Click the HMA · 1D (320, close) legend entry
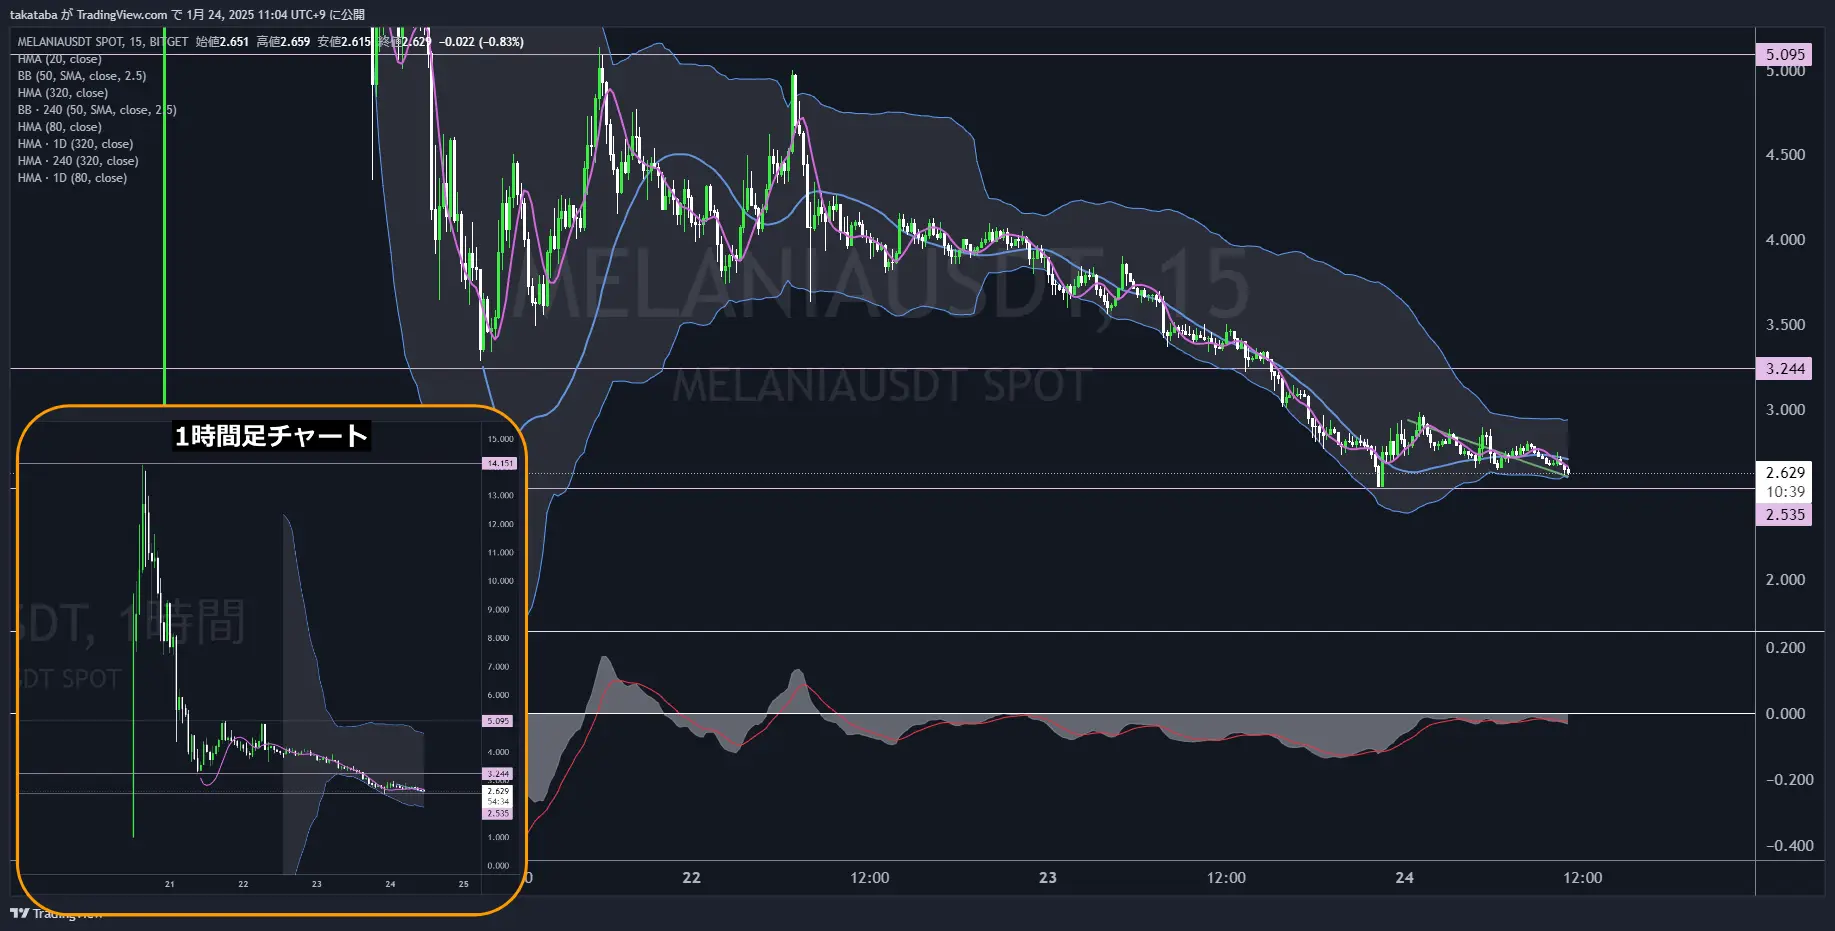This screenshot has width=1835, height=931. [x=75, y=144]
